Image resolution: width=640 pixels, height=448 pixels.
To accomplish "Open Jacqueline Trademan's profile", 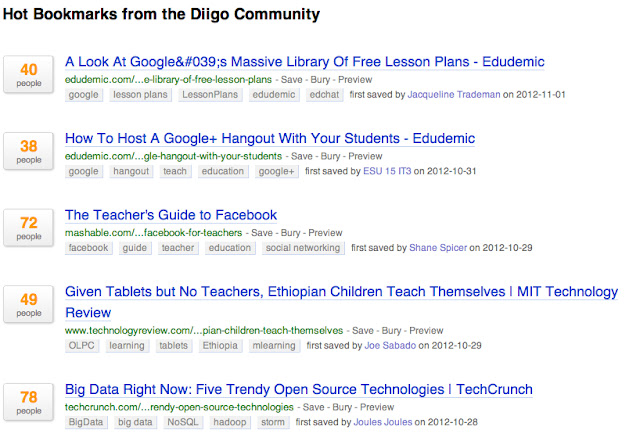I will pyautogui.click(x=454, y=95).
